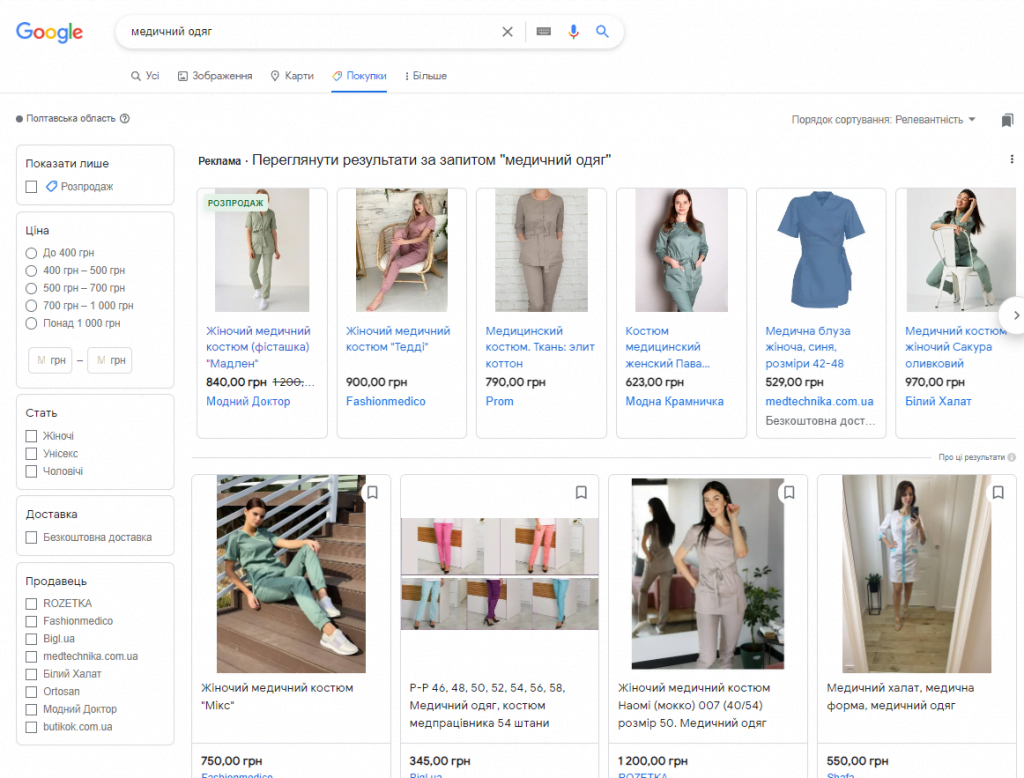Viewport: 1024px width, 778px height.
Task: Check the Унісекс gender filter
Action: pyautogui.click(x=31, y=453)
